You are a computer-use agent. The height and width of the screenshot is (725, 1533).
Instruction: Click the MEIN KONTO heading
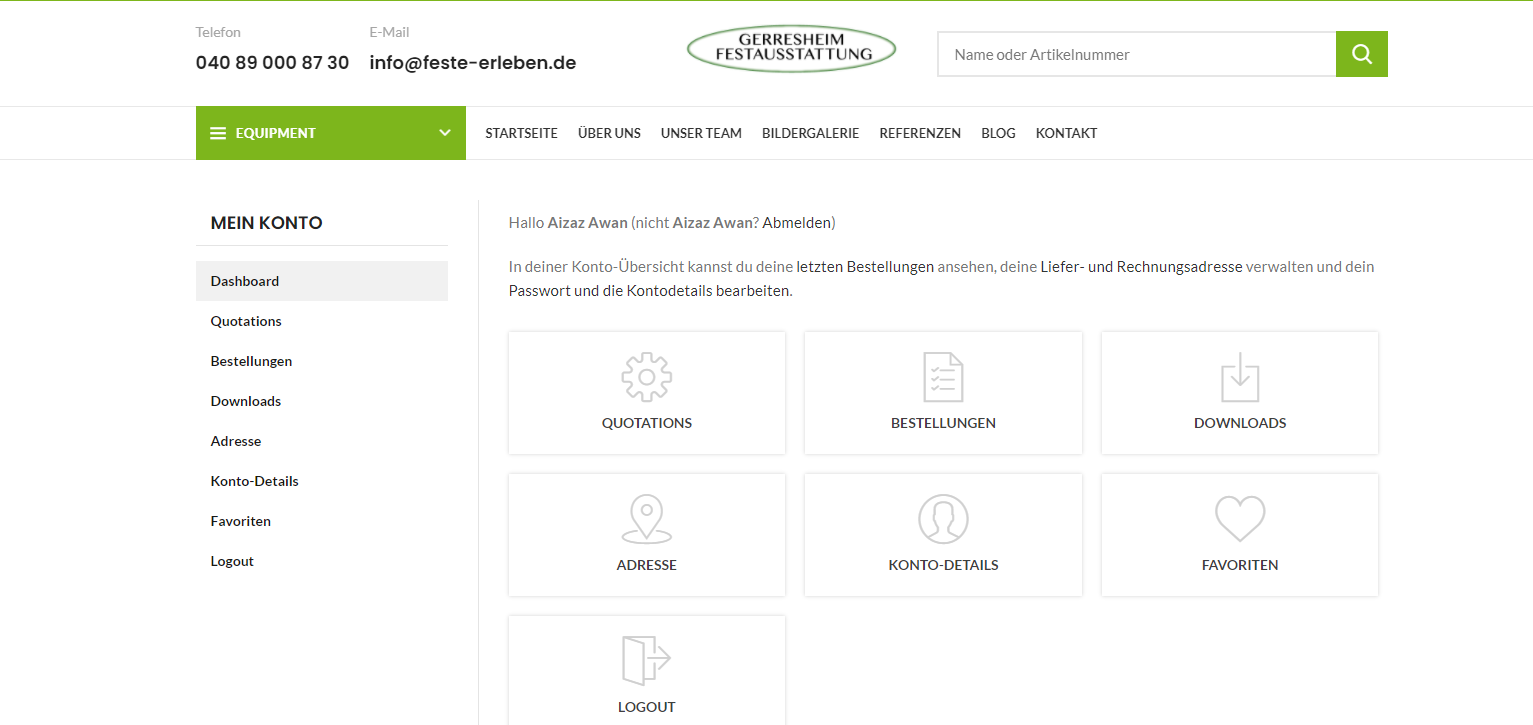267,223
